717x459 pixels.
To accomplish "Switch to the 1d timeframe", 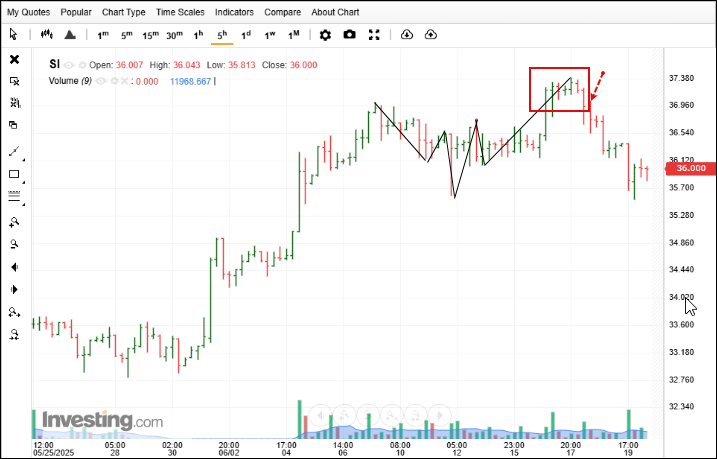I will tap(246, 35).
